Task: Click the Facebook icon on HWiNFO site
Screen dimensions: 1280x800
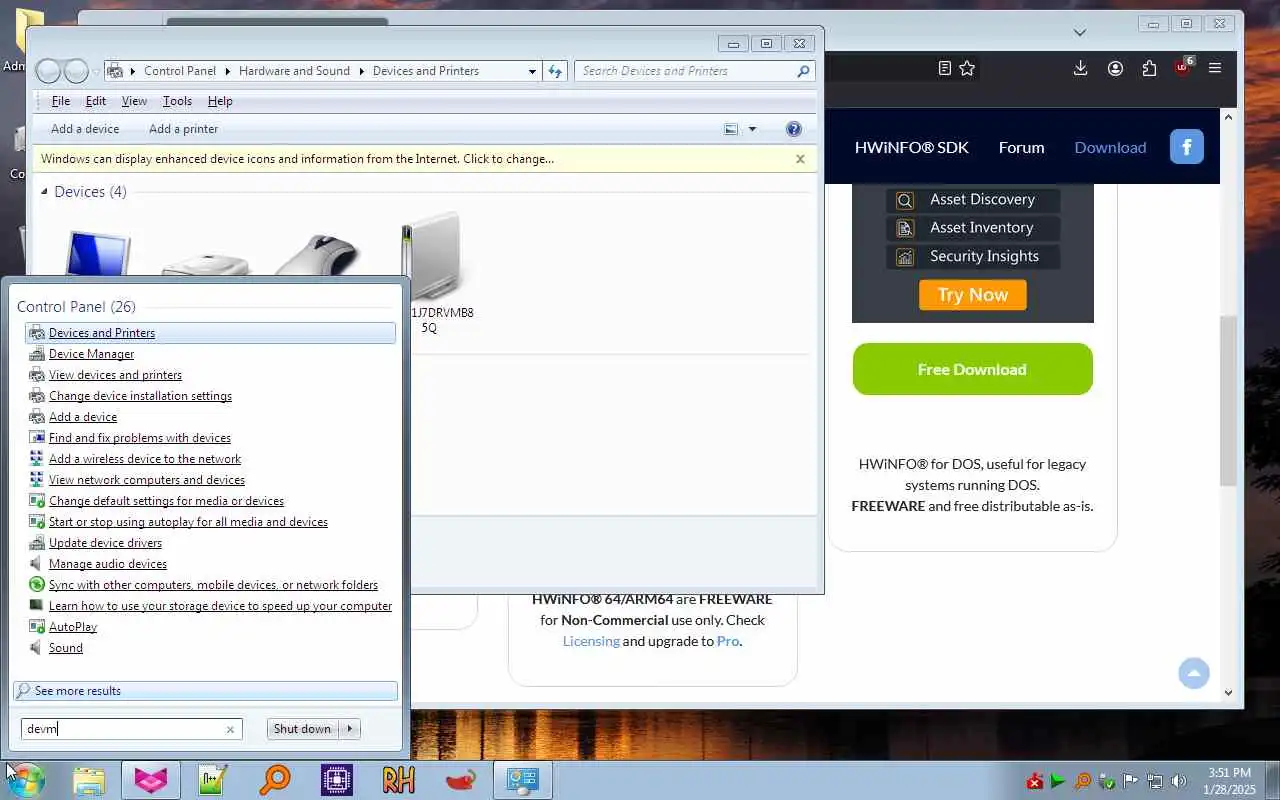Action: pos(1187,147)
